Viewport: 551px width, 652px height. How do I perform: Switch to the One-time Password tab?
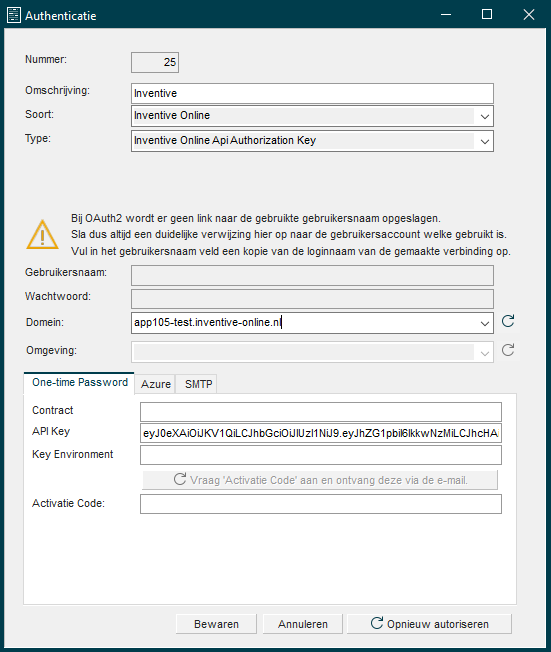pos(79,383)
